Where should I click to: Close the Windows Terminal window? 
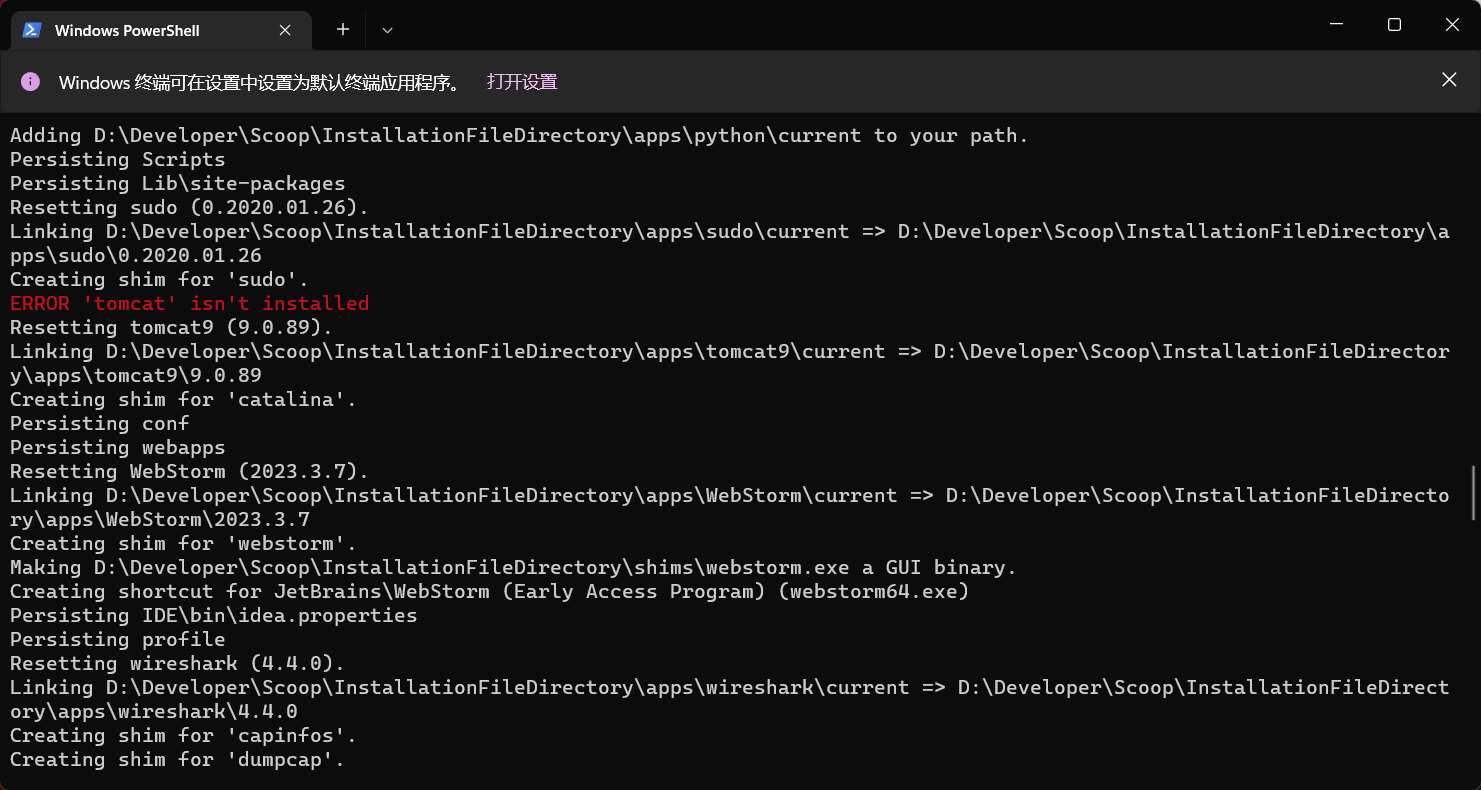pos(1451,25)
